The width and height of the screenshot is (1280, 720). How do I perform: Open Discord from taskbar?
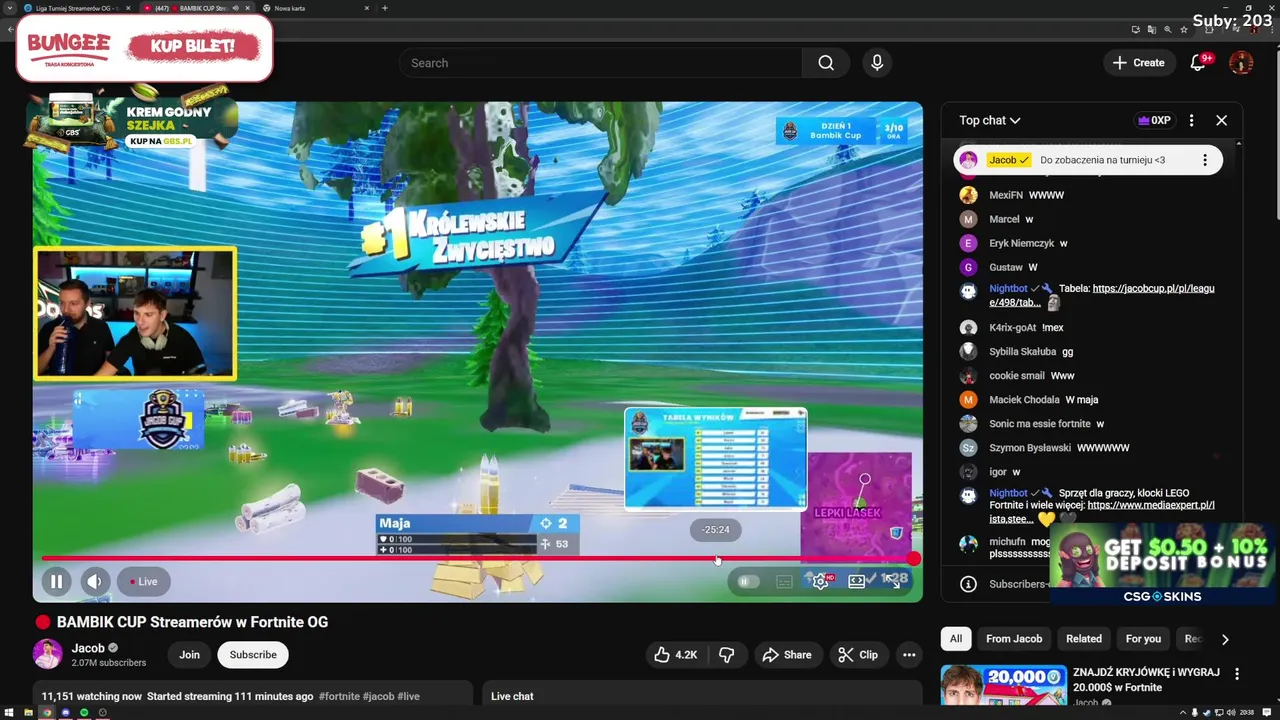point(65,712)
